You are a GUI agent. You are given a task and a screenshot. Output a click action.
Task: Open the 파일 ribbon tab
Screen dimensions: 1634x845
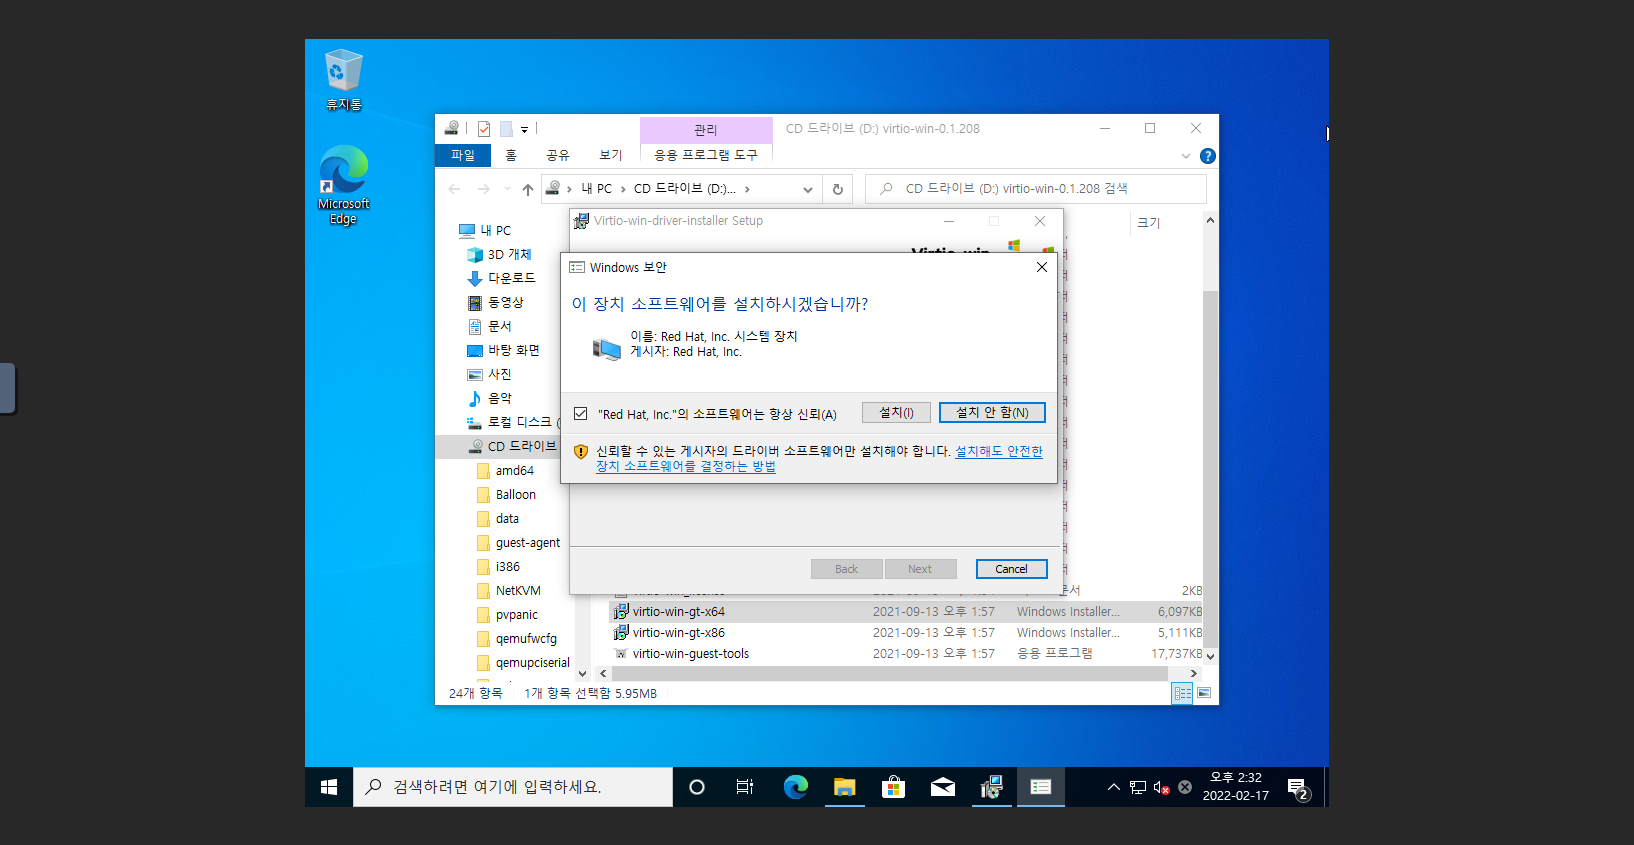click(463, 155)
